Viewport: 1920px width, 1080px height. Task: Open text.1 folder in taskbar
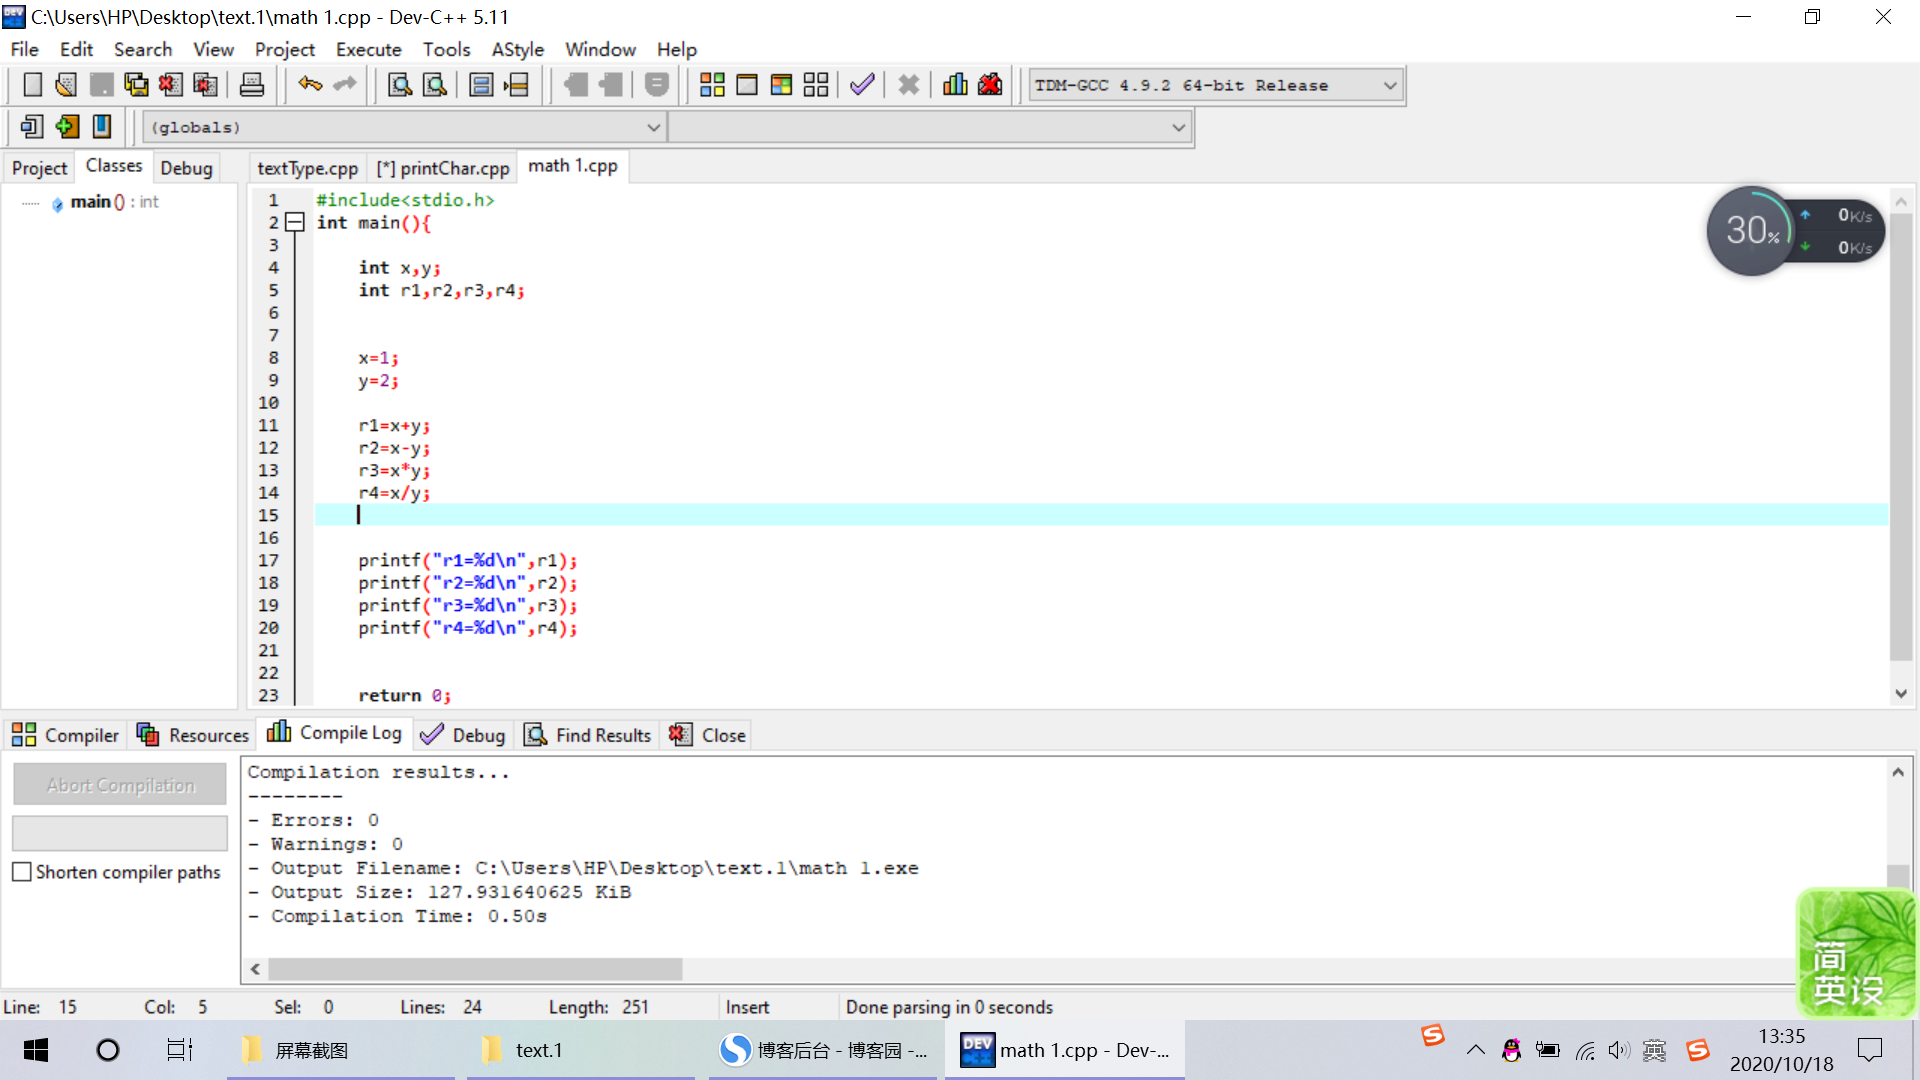coord(538,1050)
